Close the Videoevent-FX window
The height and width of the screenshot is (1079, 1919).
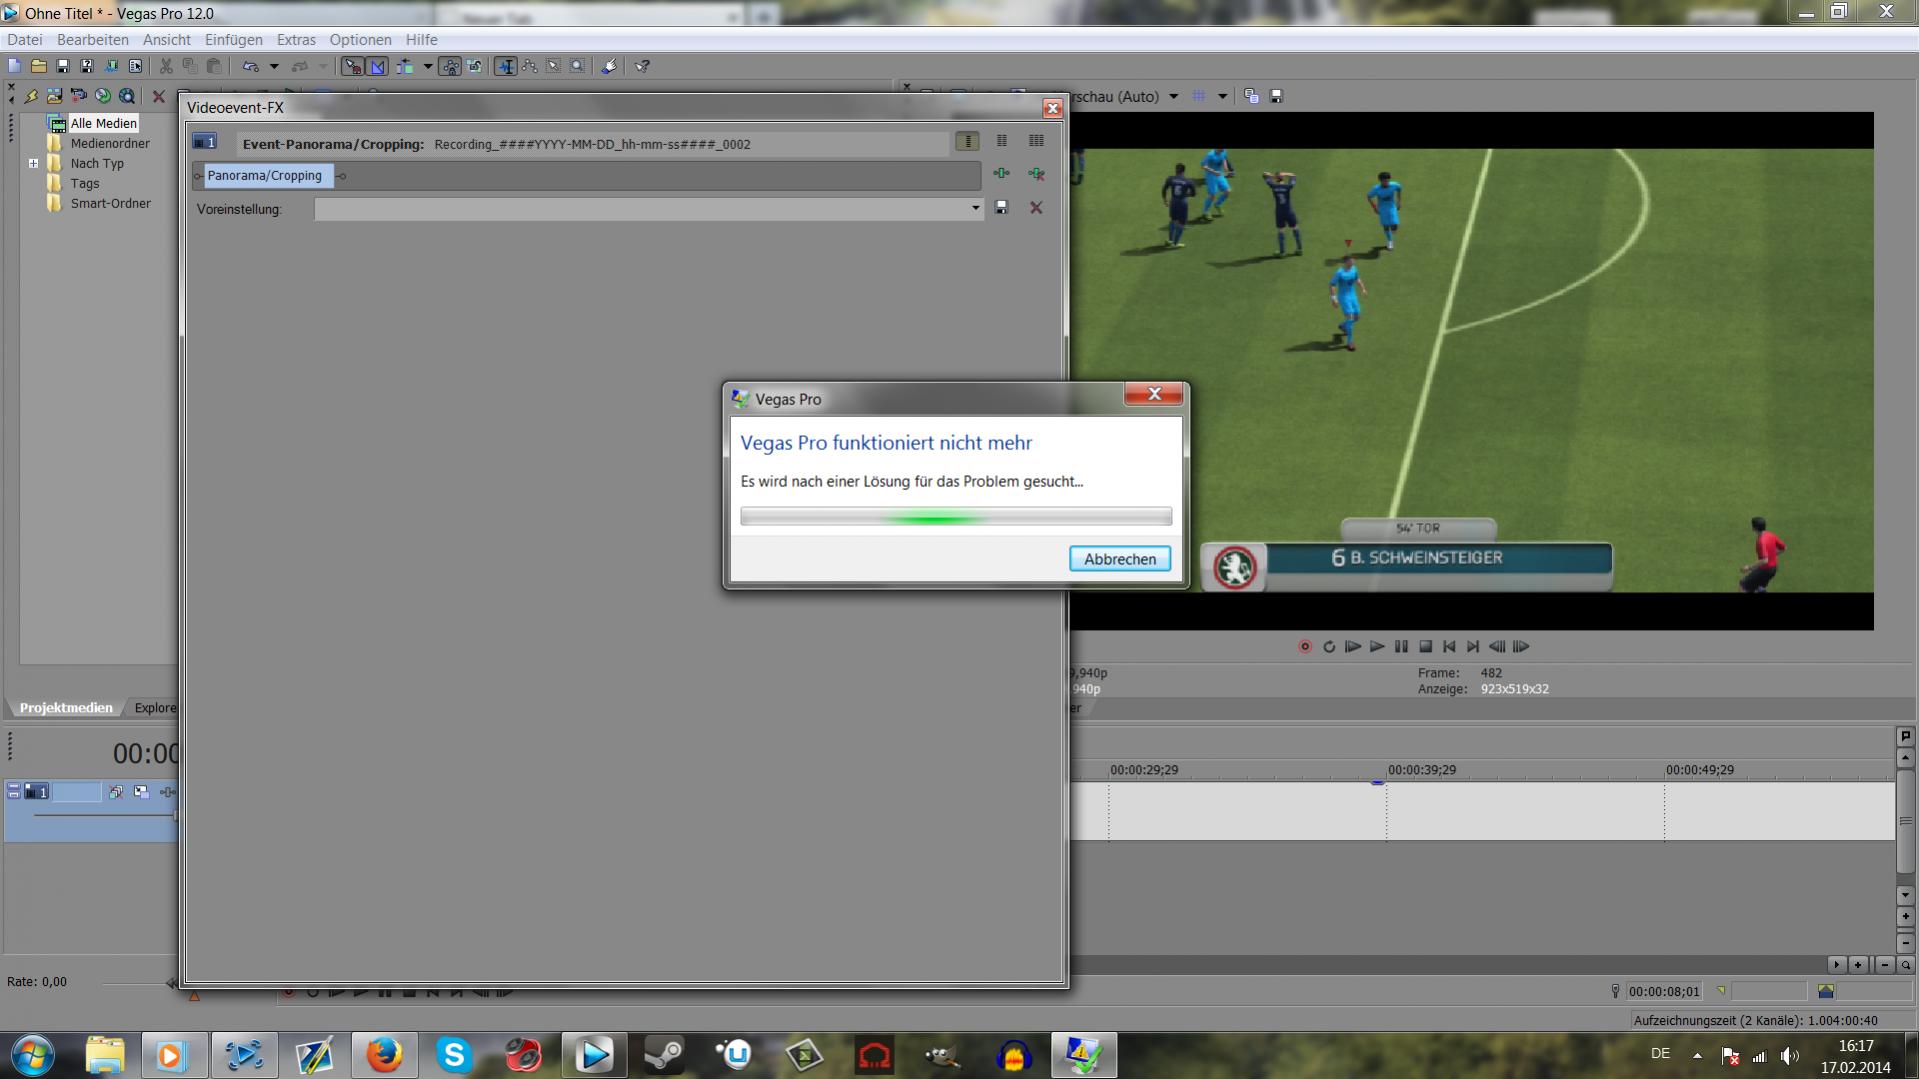pos(1052,108)
